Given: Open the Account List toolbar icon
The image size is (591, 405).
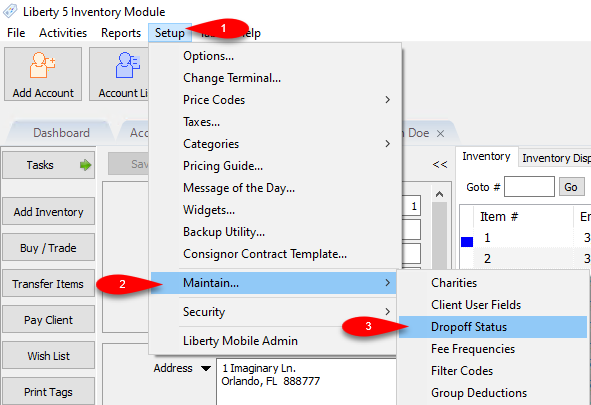Looking at the screenshot, I should click(119, 74).
